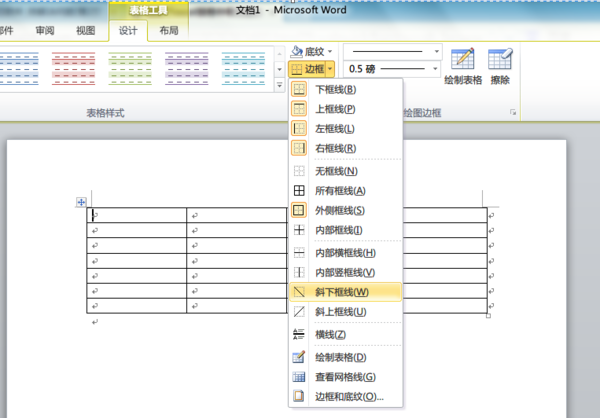The height and width of the screenshot is (418, 600).
Task: Switch to the 审阅 tab
Action: tap(45, 31)
